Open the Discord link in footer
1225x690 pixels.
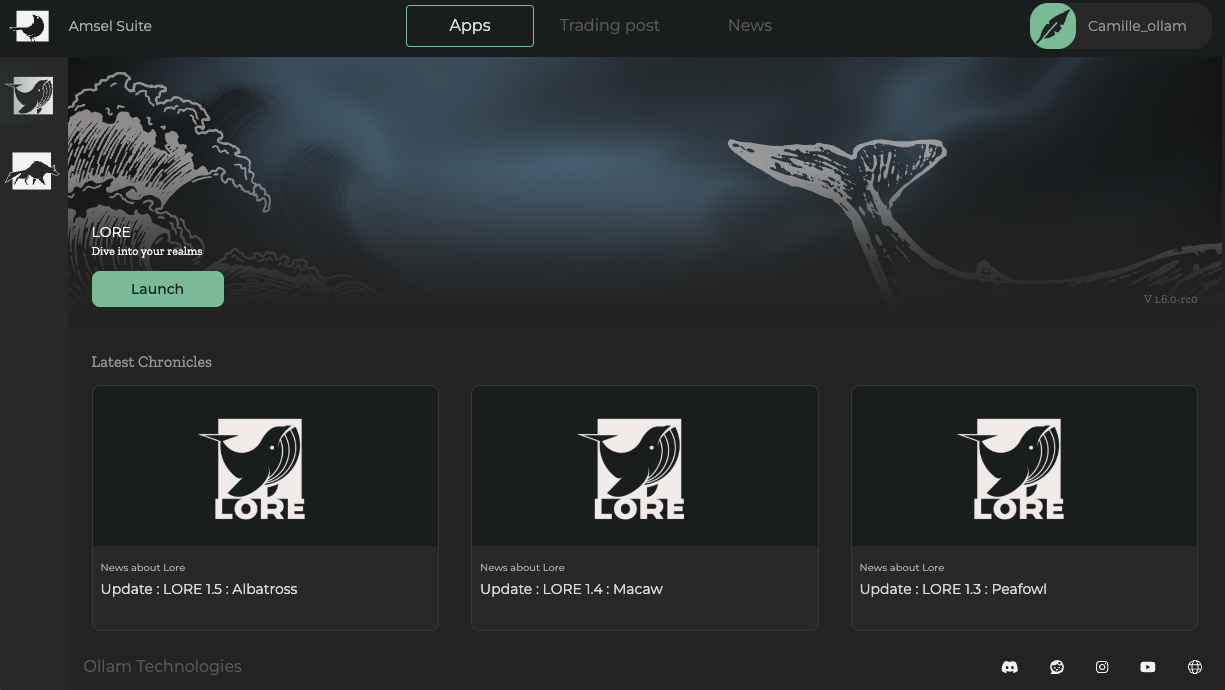1009,667
